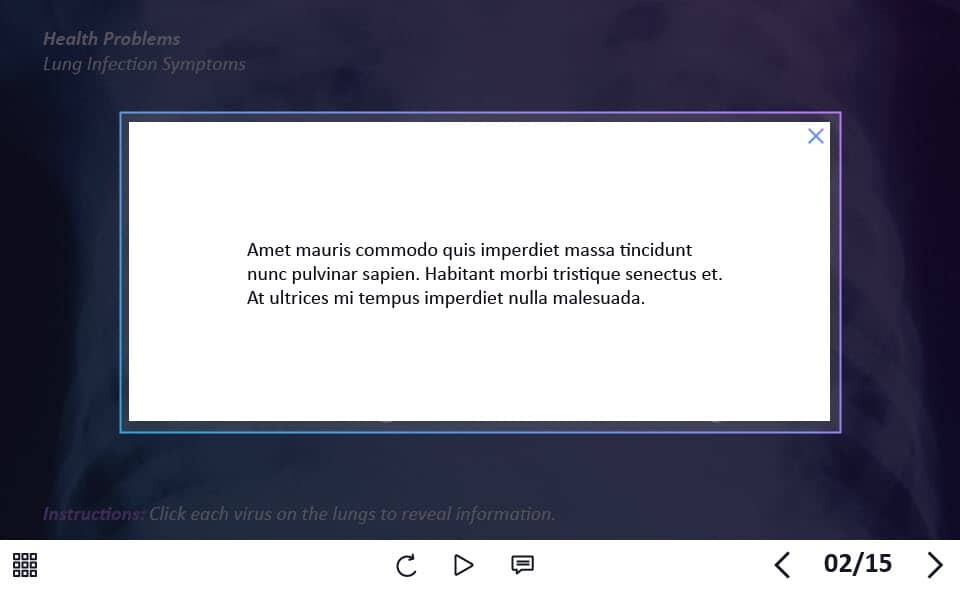The width and height of the screenshot is (960, 590).
Task: Click the line starting 'nunc pulvinar sapien'
Action: point(484,274)
